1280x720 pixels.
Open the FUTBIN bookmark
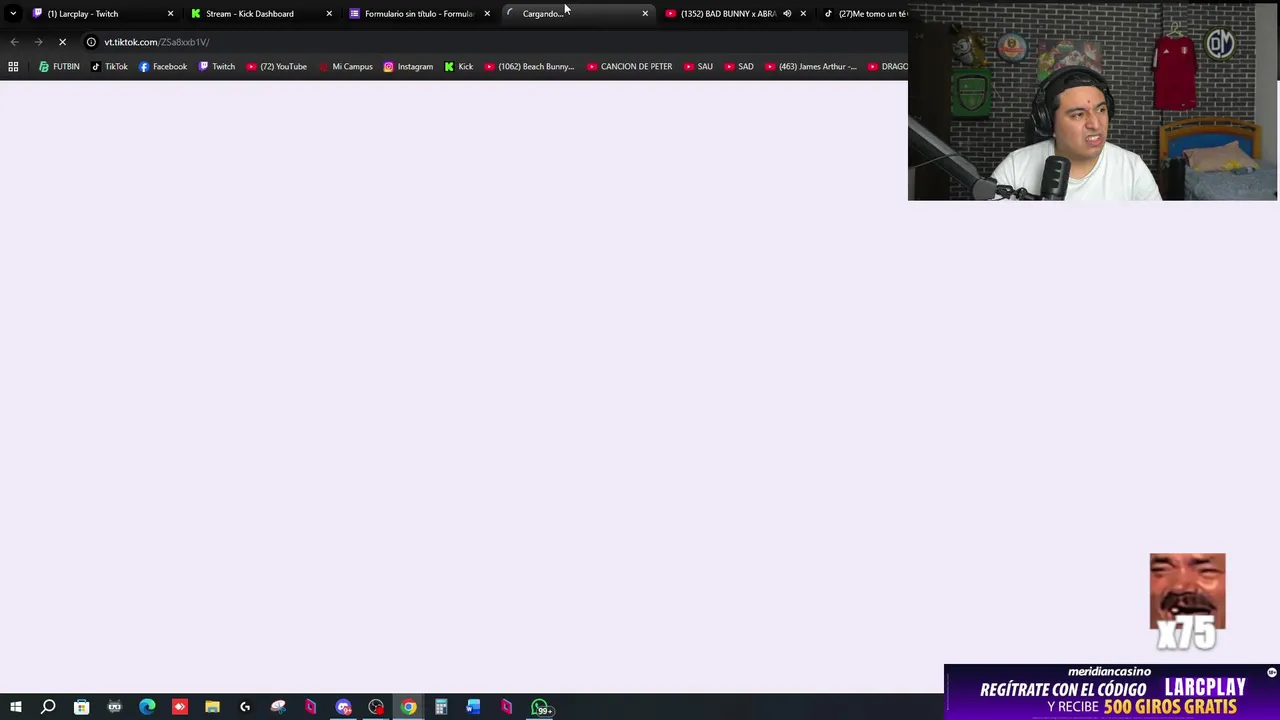(x=59, y=67)
